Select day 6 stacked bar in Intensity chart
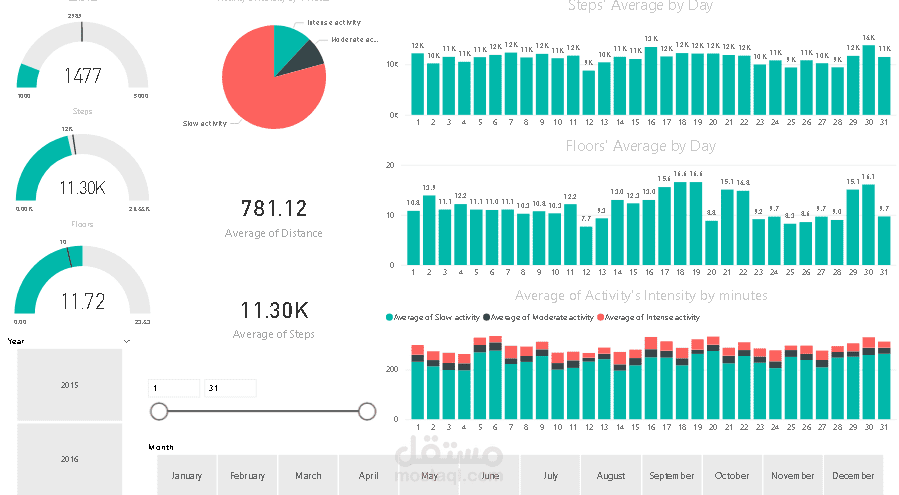 coord(495,377)
